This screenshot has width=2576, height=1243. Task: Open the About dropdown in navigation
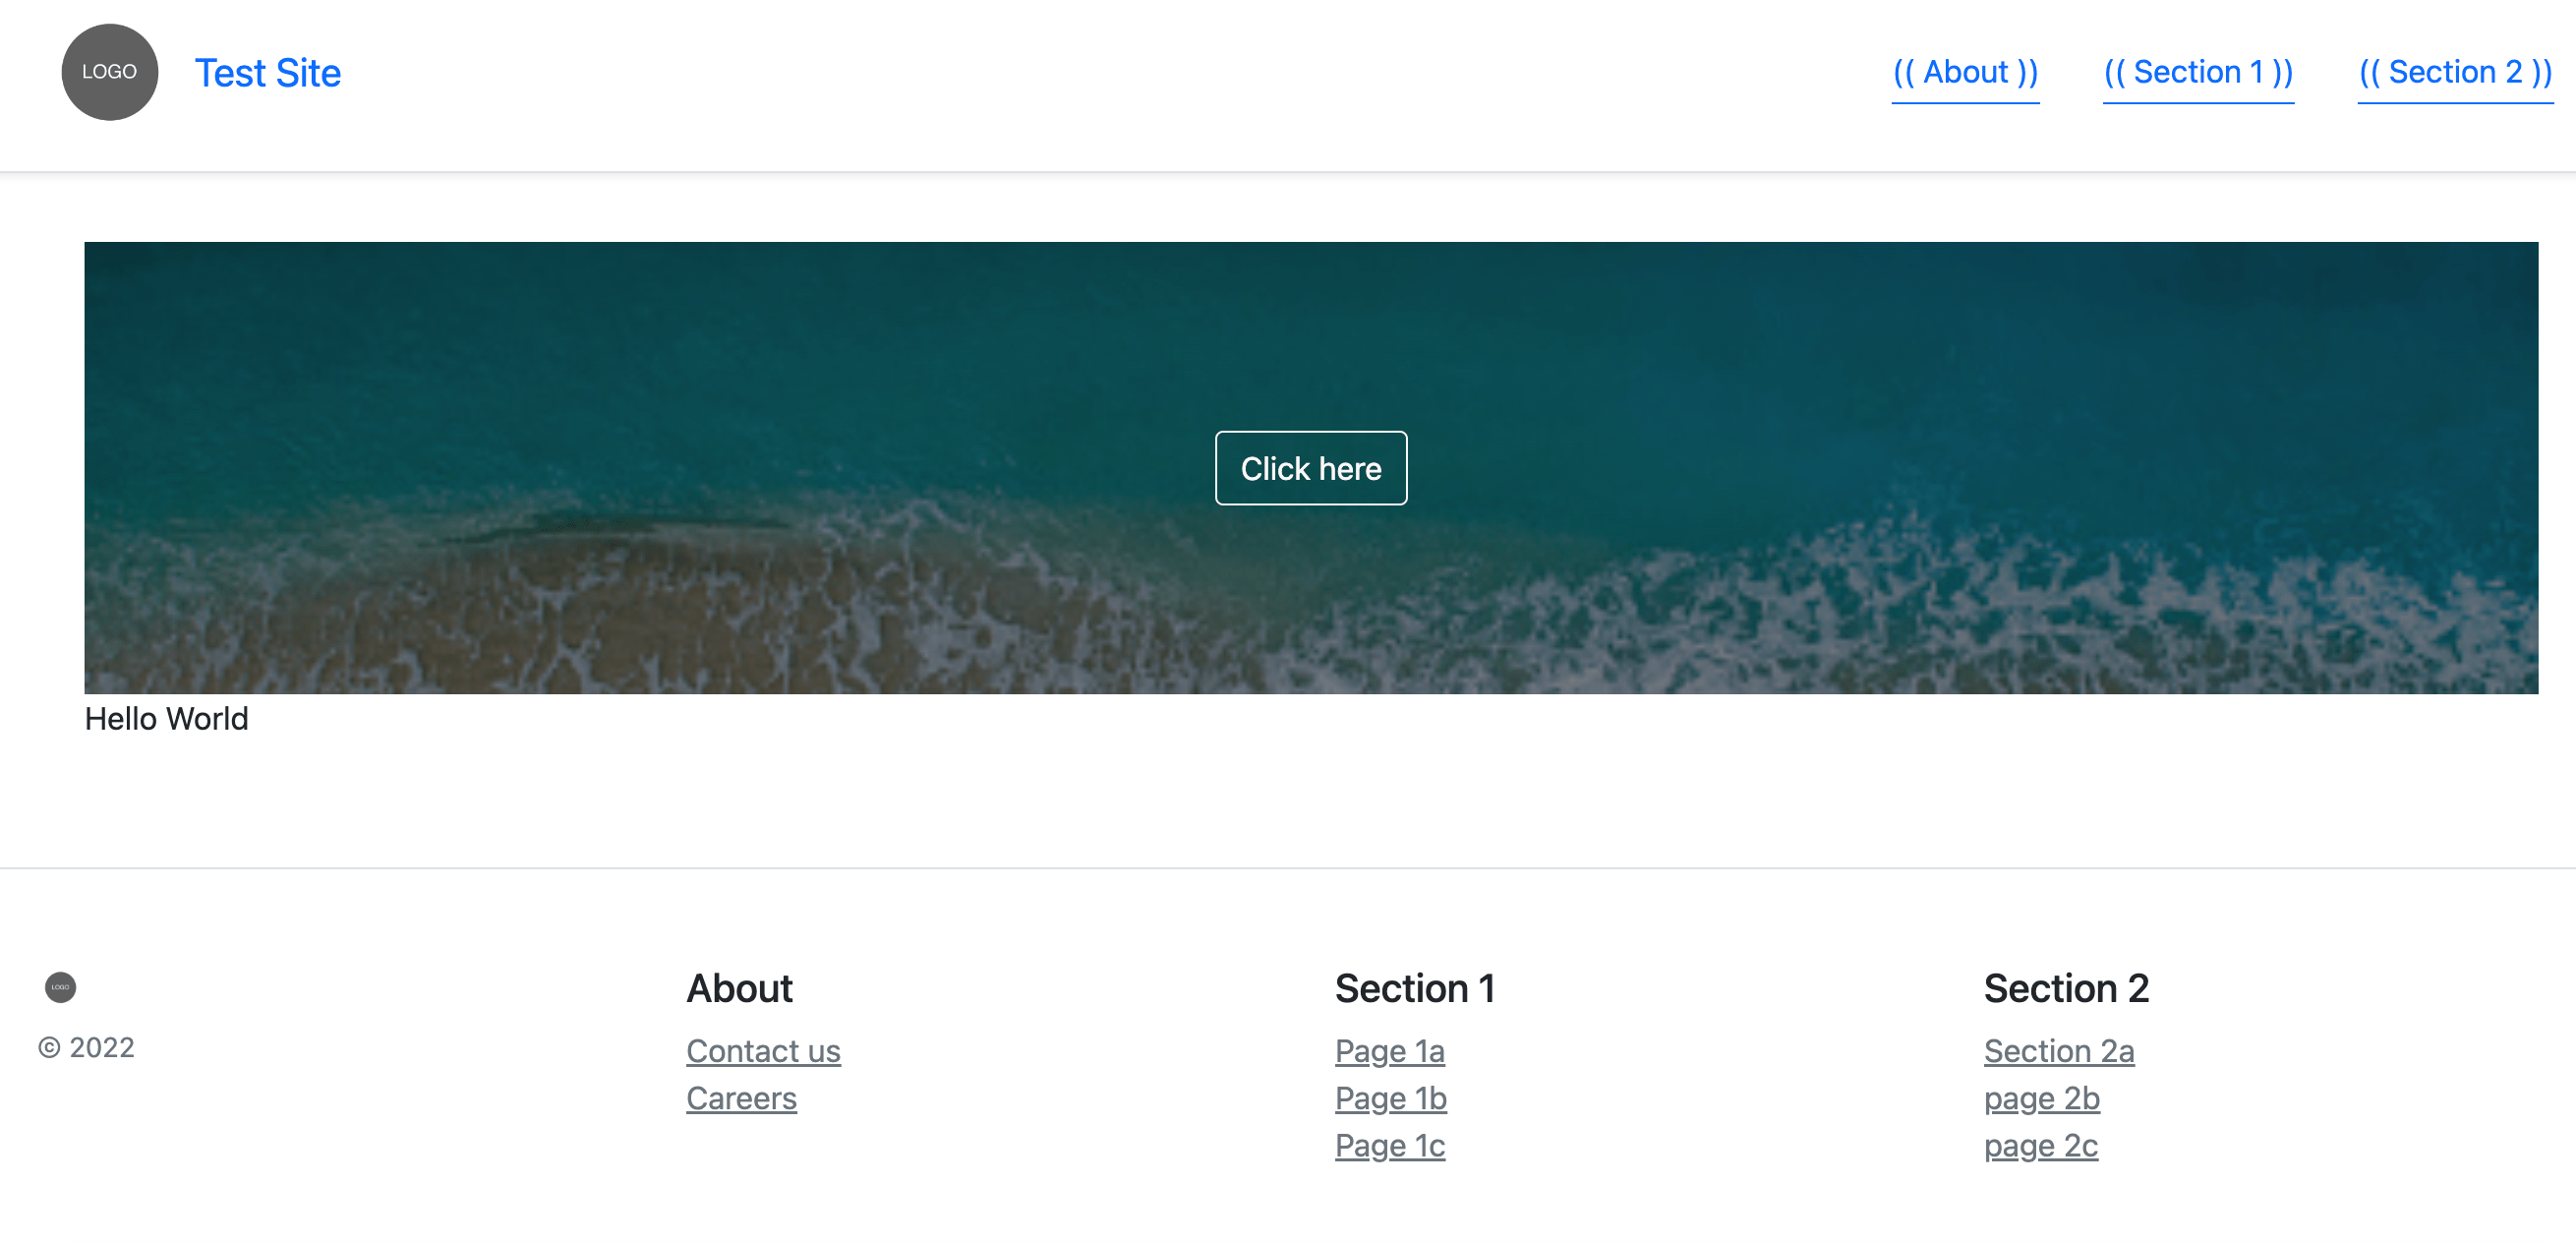coord(1964,71)
